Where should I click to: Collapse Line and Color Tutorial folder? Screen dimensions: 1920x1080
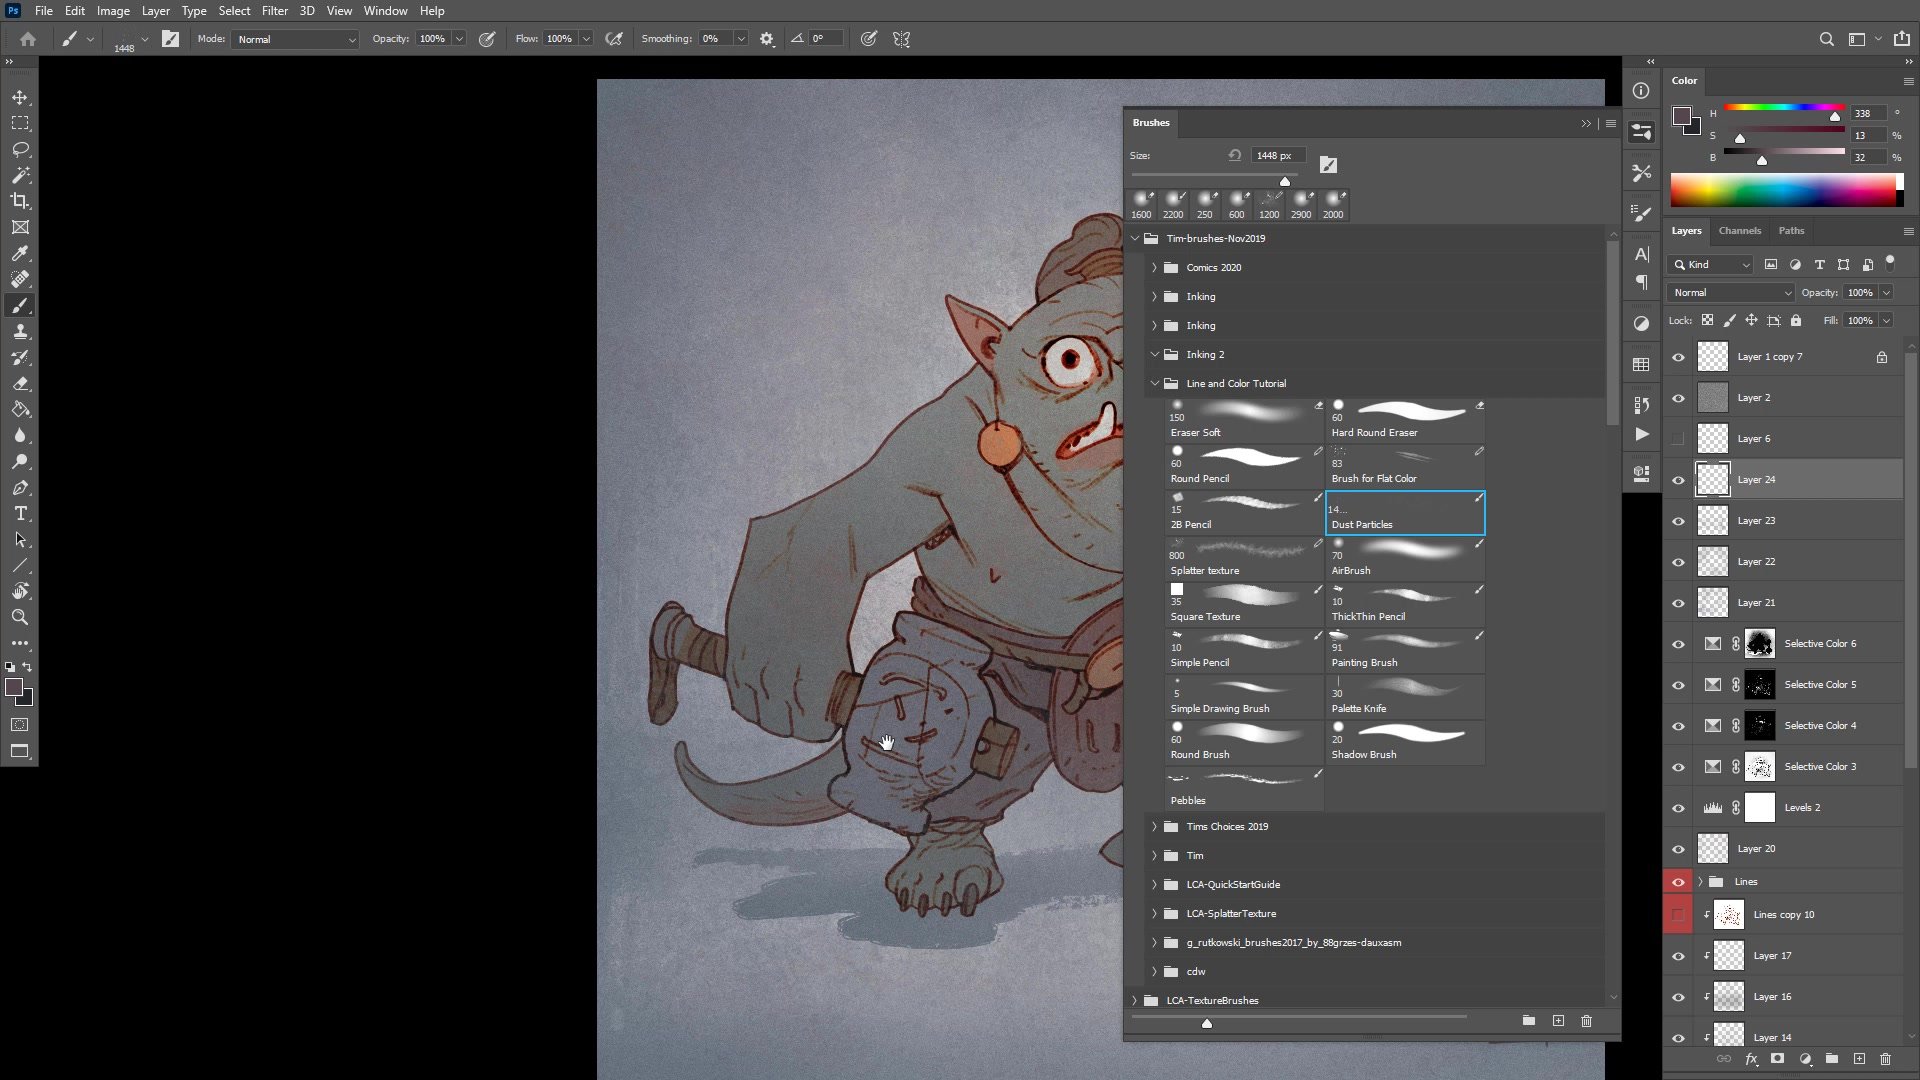pos(1154,384)
